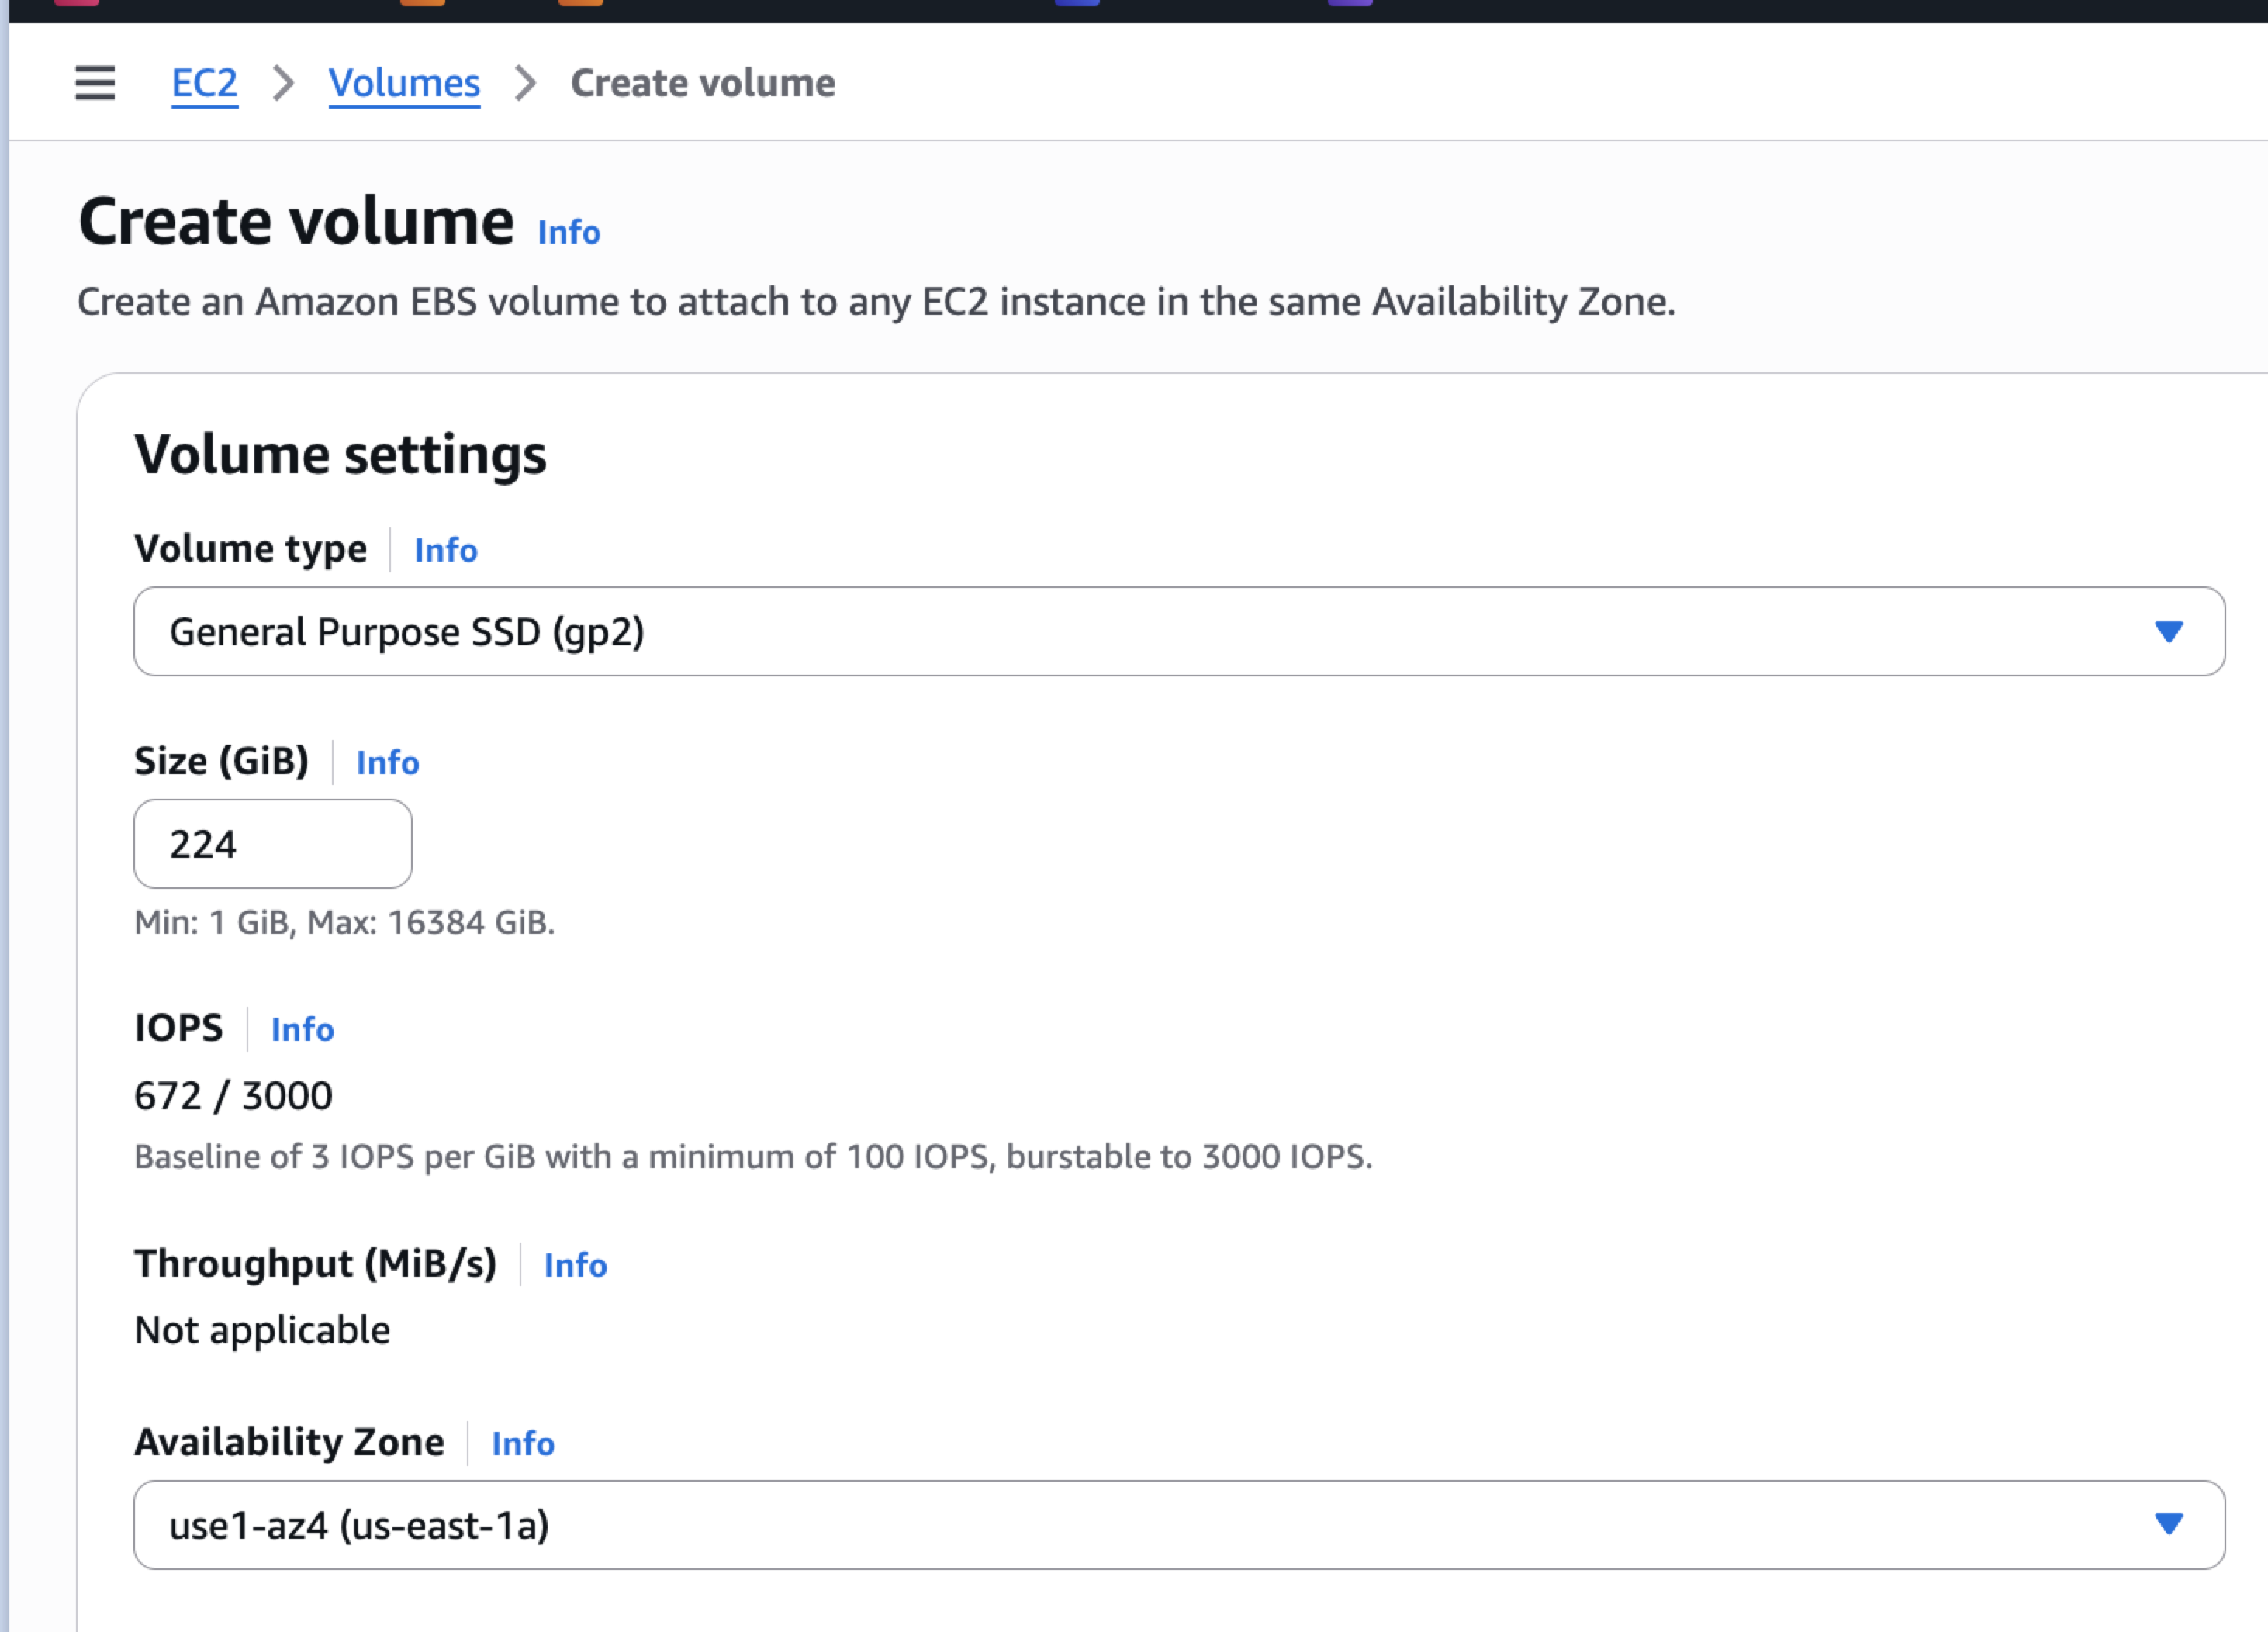
Task: Expand the use1-az4 (us-east-1a) zone dropdown
Action: point(1178,1525)
